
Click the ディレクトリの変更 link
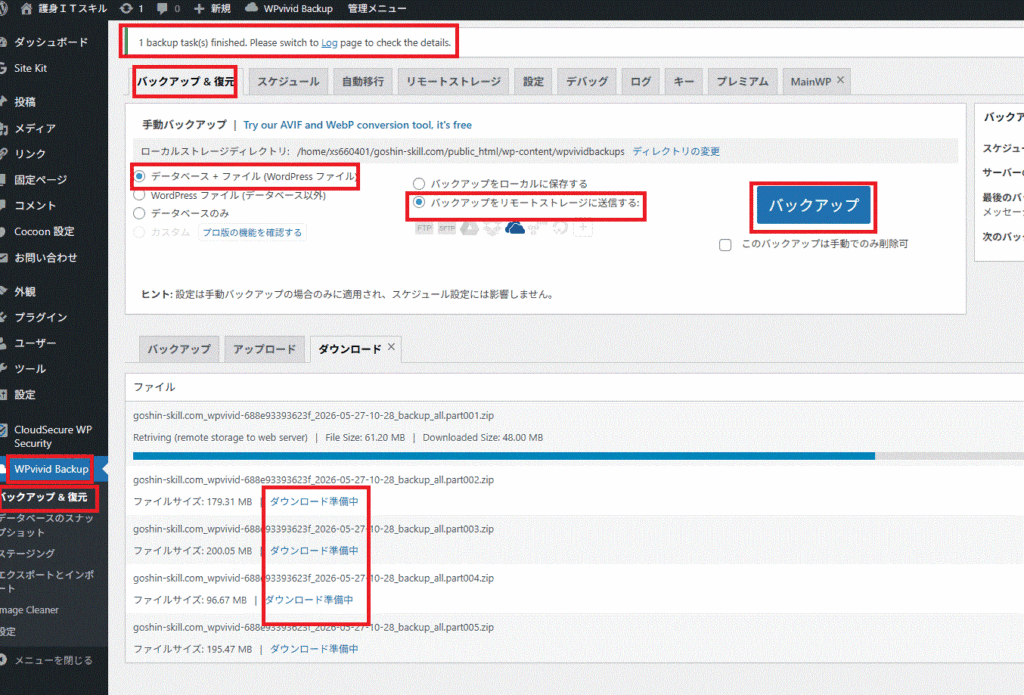pyautogui.click(x=676, y=152)
